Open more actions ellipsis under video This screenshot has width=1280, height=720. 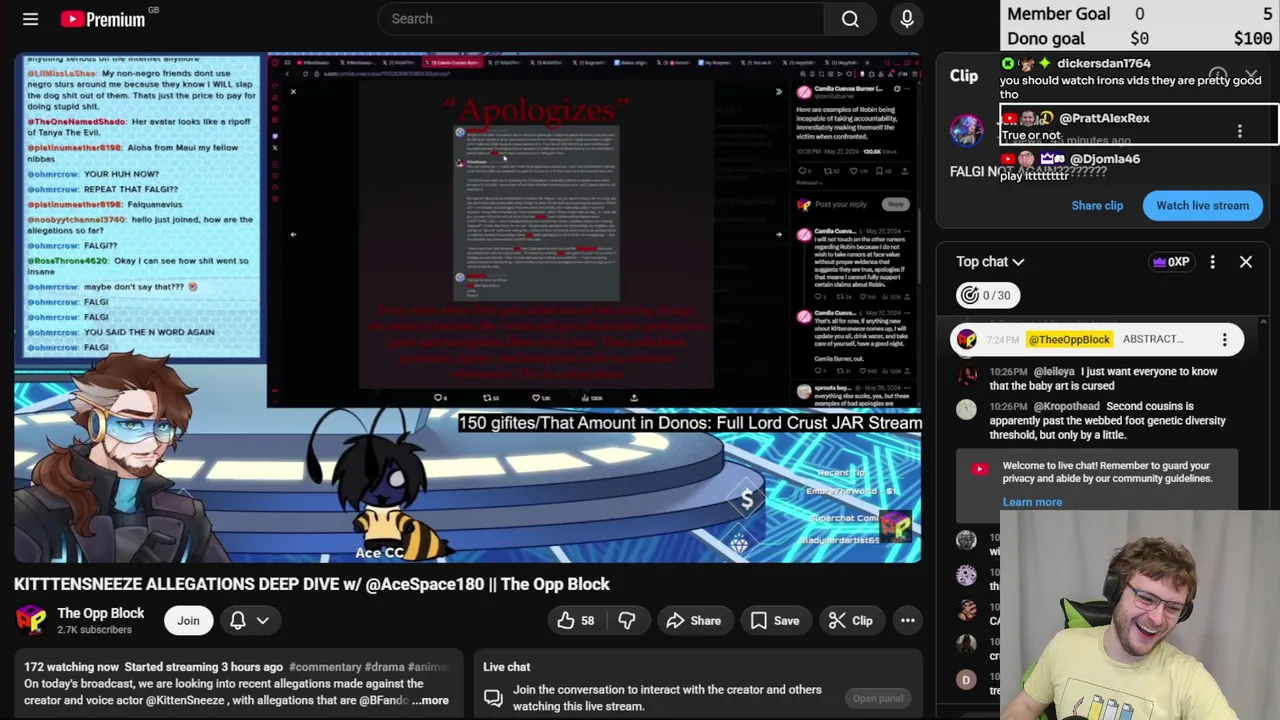pyautogui.click(x=907, y=621)
